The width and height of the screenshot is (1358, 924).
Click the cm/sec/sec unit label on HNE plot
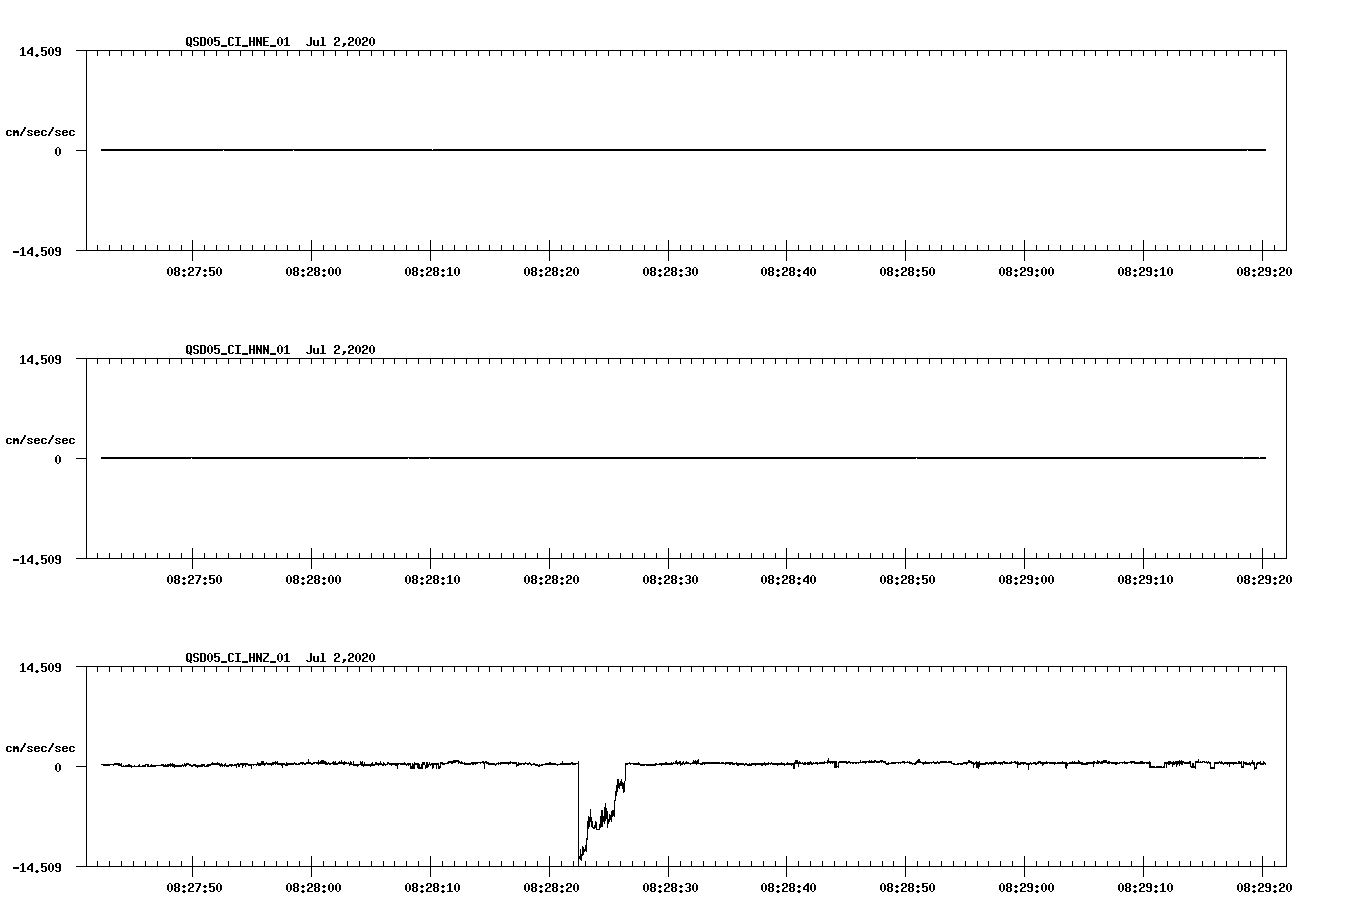pos(41,132)
